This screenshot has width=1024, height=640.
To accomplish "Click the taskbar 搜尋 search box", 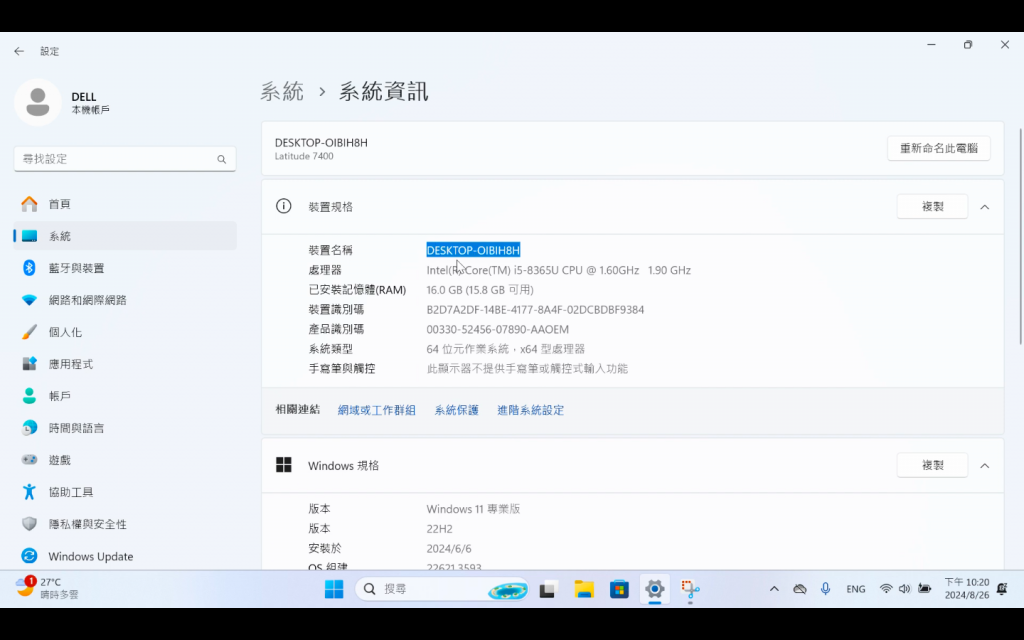I will click(x=442, y=589).
